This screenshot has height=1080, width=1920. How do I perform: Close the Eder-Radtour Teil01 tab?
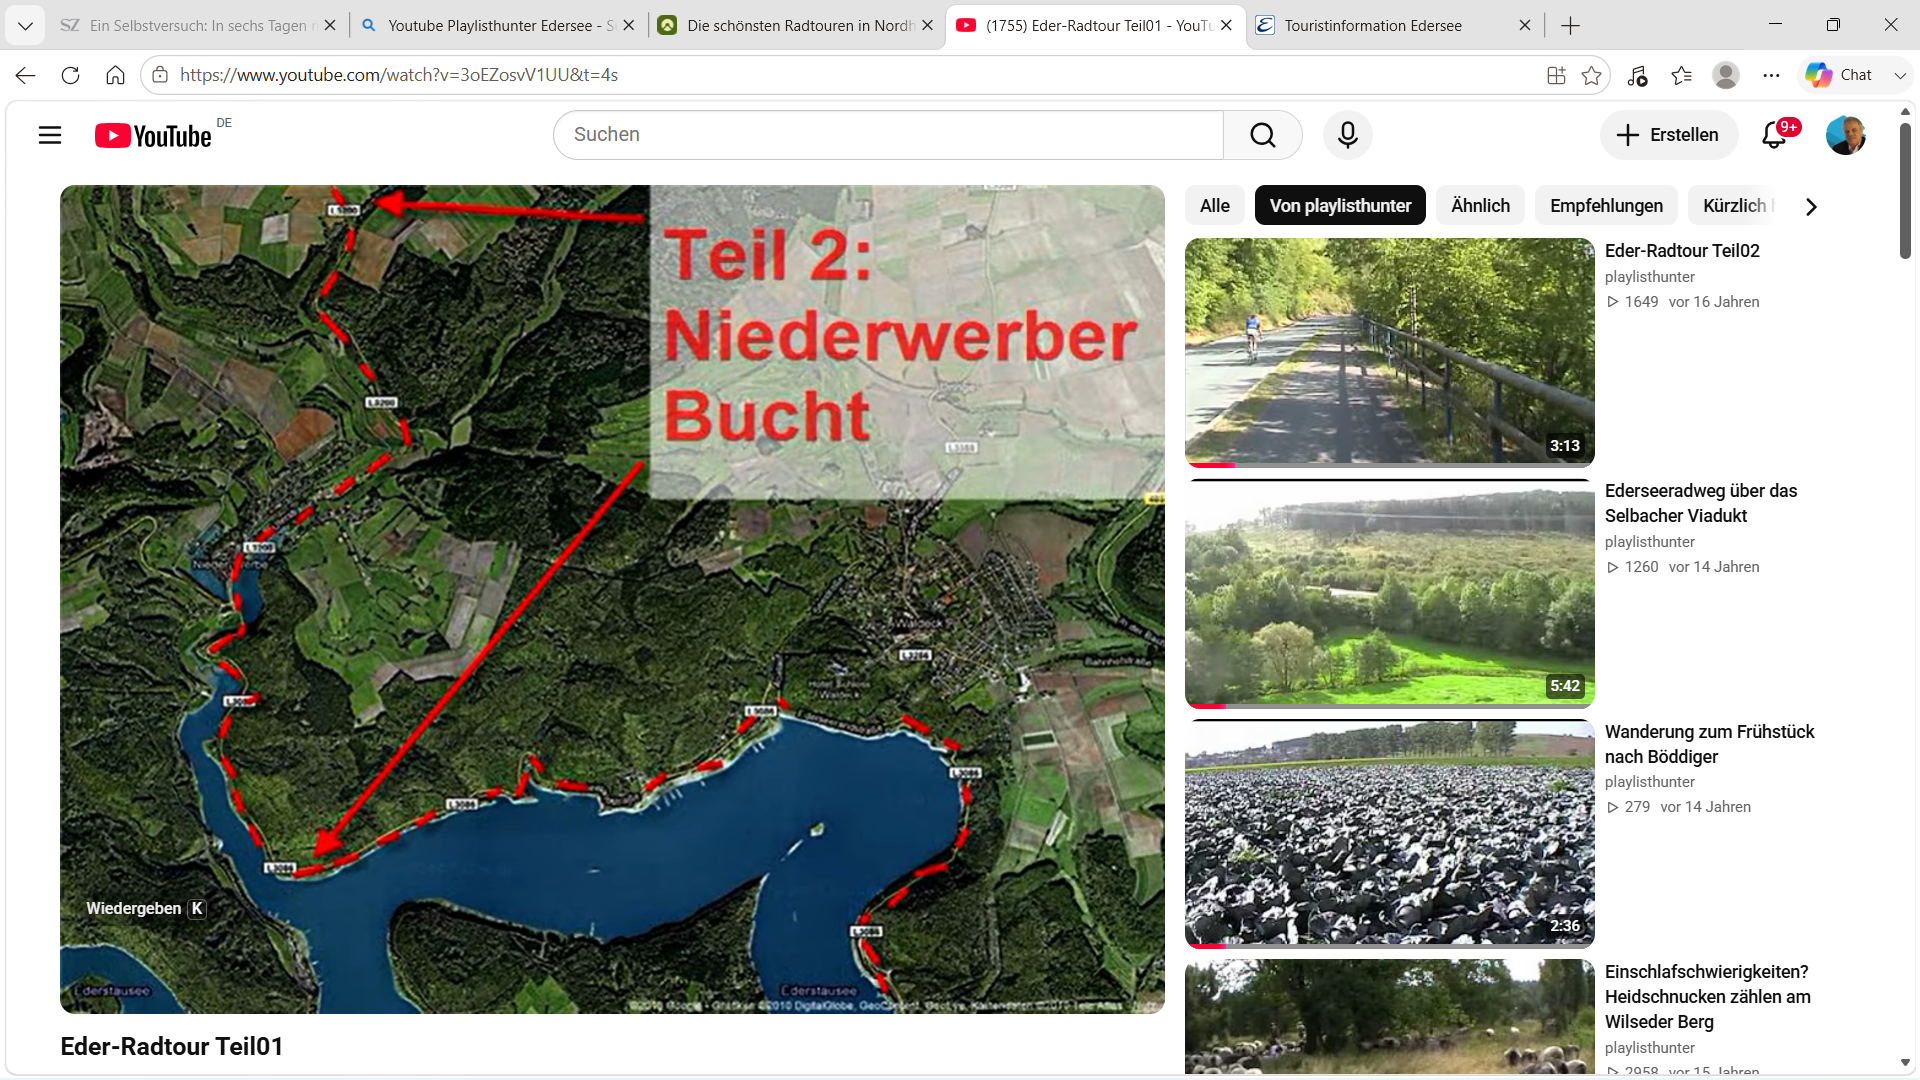click(x=1226, y=26)
